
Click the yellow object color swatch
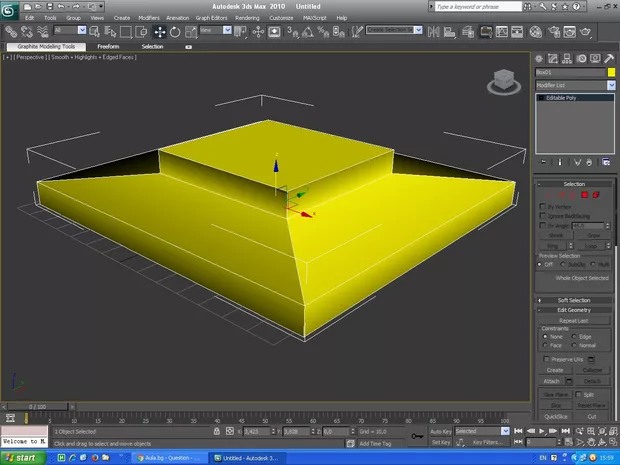[x=611, y=73]
